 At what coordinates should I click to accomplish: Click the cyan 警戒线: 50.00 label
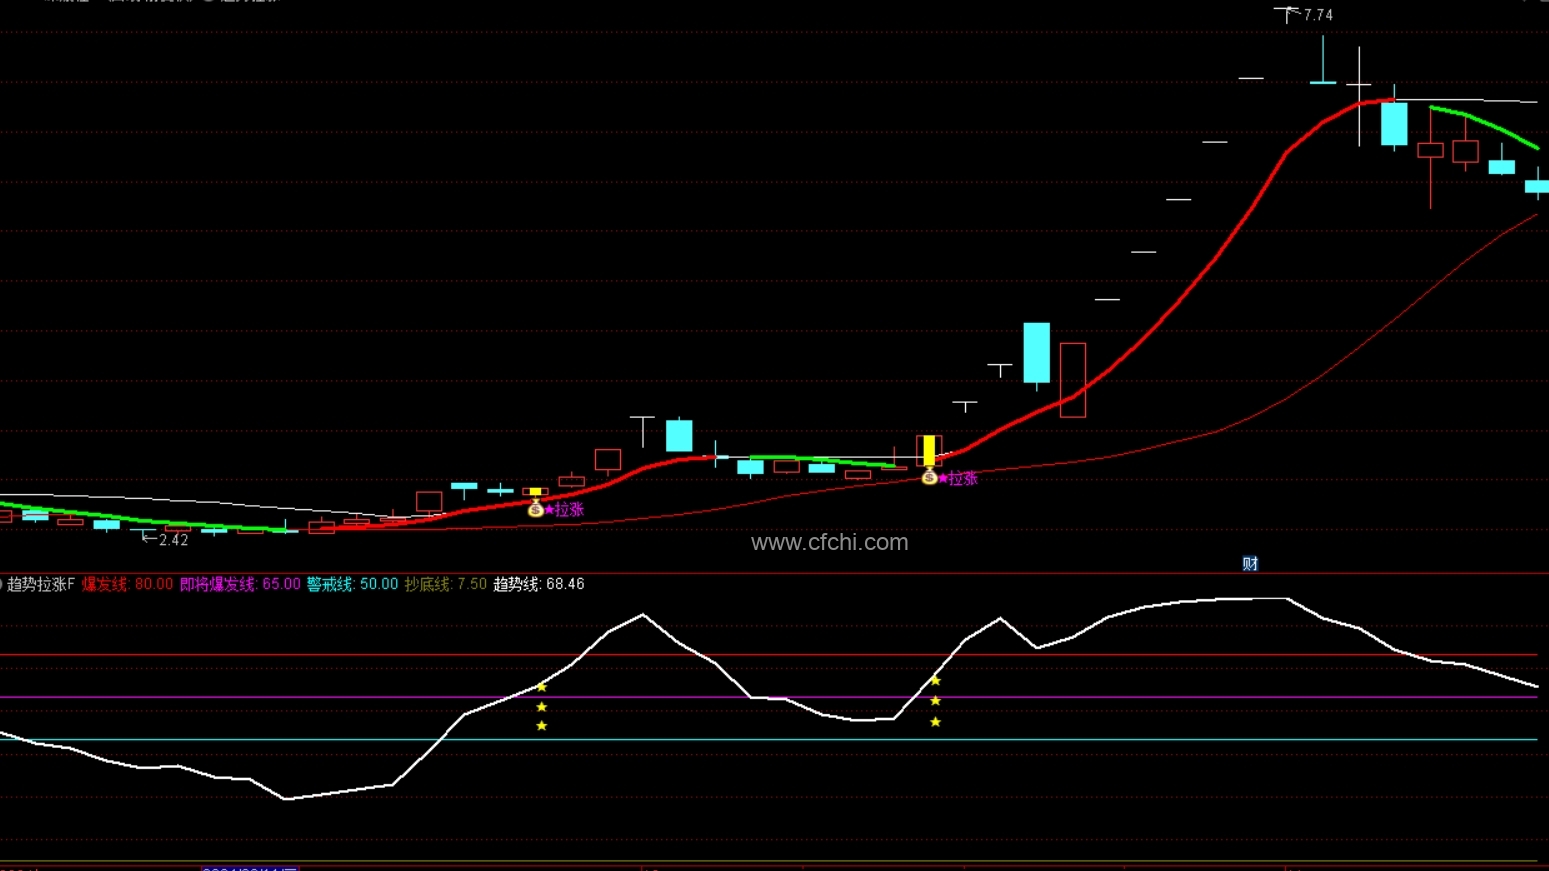(352, 584)
